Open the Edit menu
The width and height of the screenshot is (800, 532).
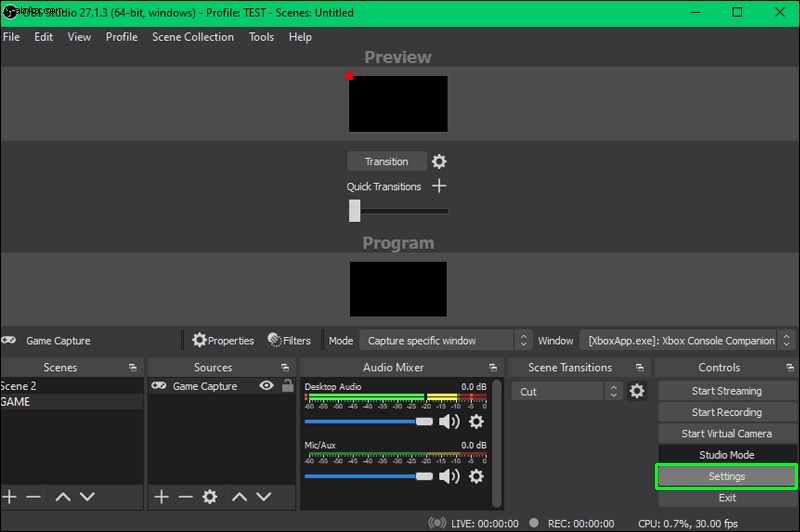click(43, 37)
